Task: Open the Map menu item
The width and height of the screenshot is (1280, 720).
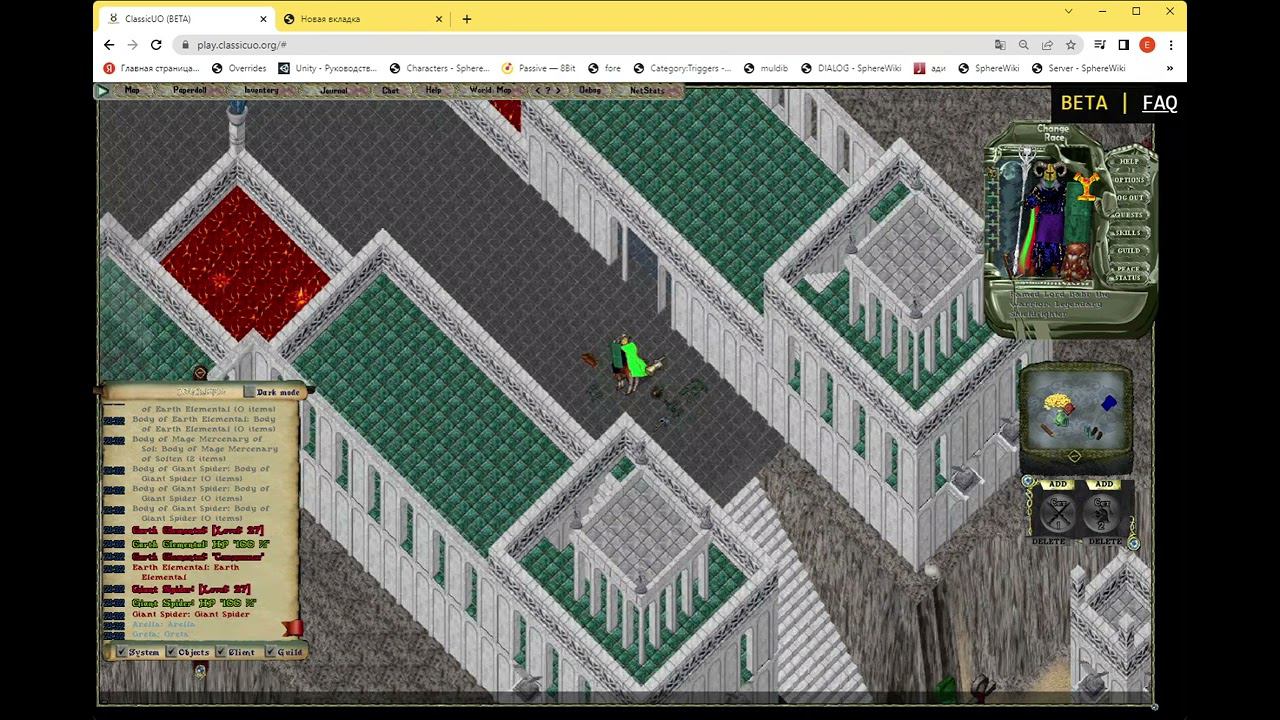Action: (132, 91)
